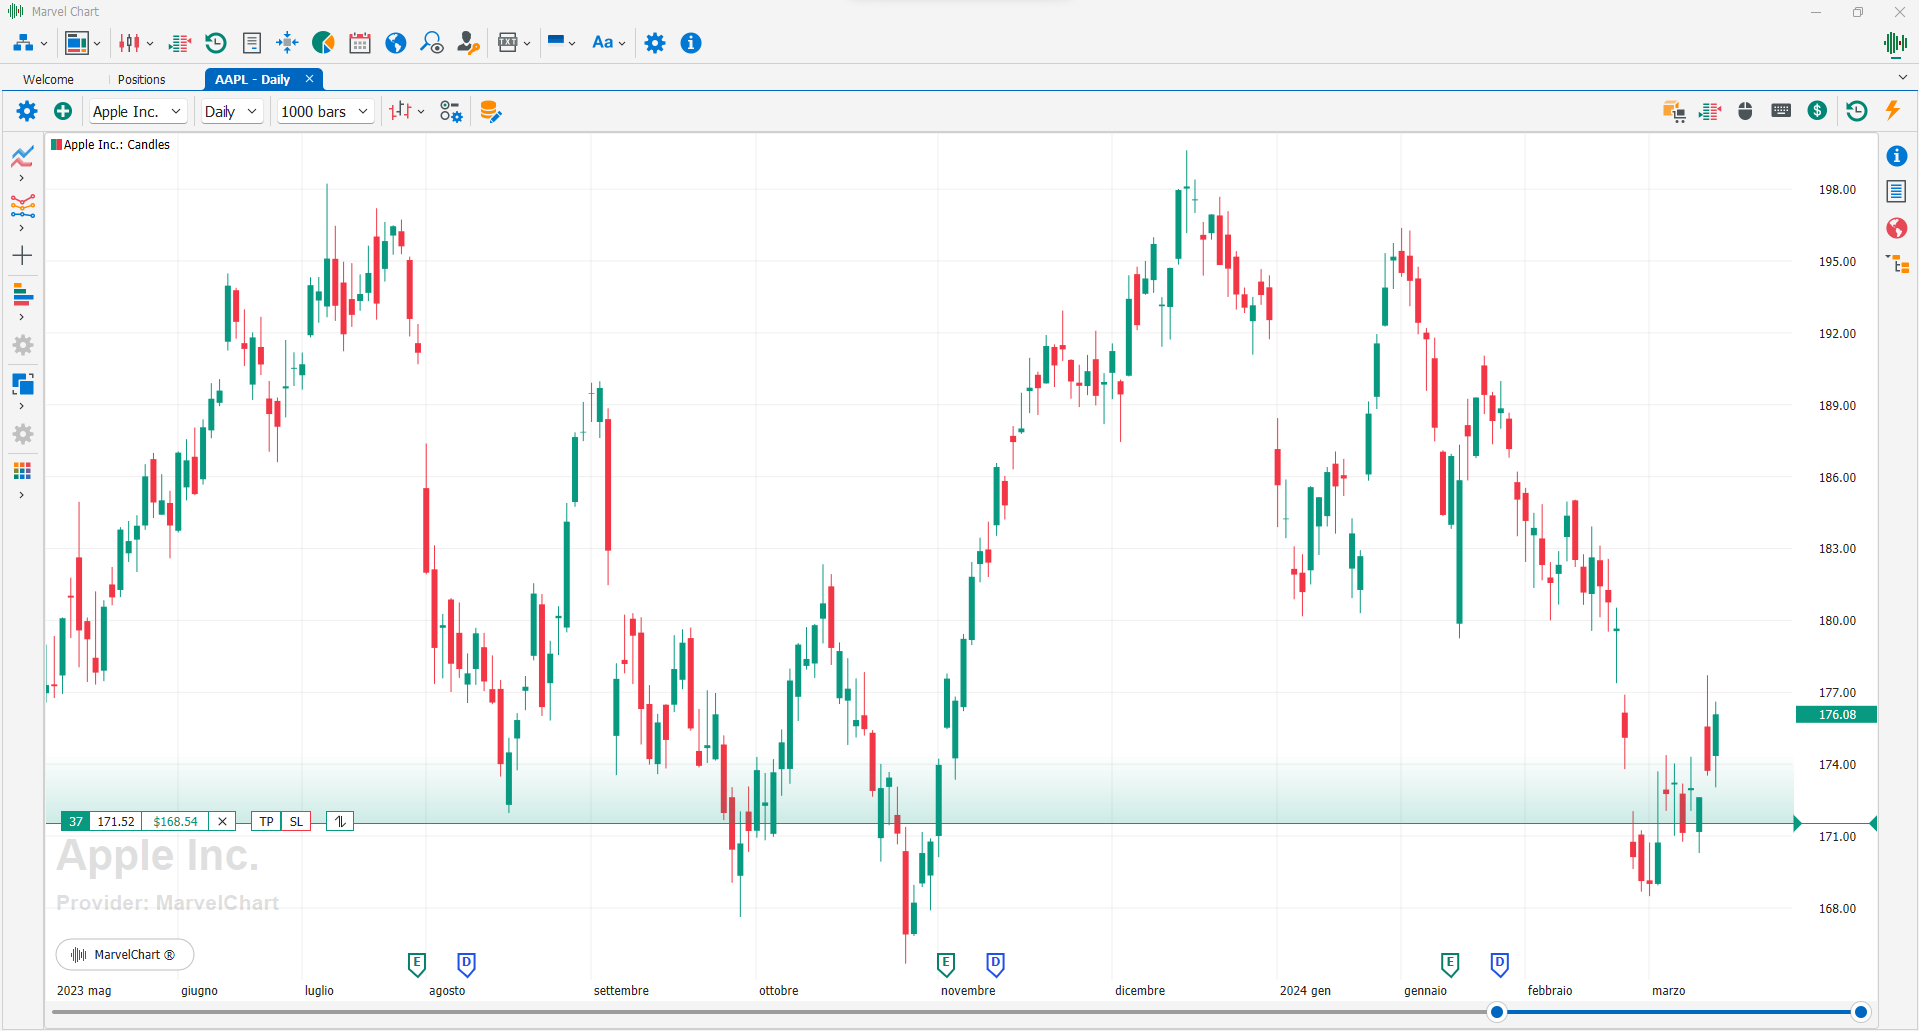Expand the tab list chevron at right
The width and height of the screenshot is (1919, 1031).
[1902, 77]
